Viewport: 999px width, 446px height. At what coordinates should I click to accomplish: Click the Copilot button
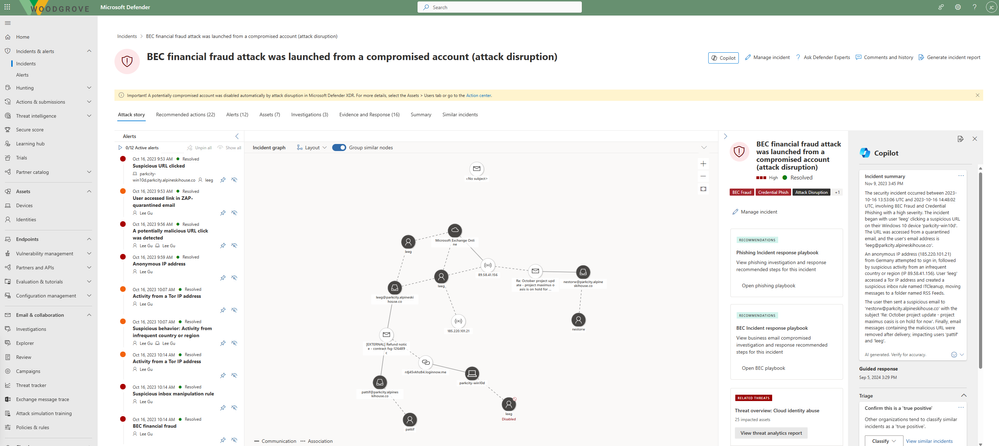(x=723, y=57)
